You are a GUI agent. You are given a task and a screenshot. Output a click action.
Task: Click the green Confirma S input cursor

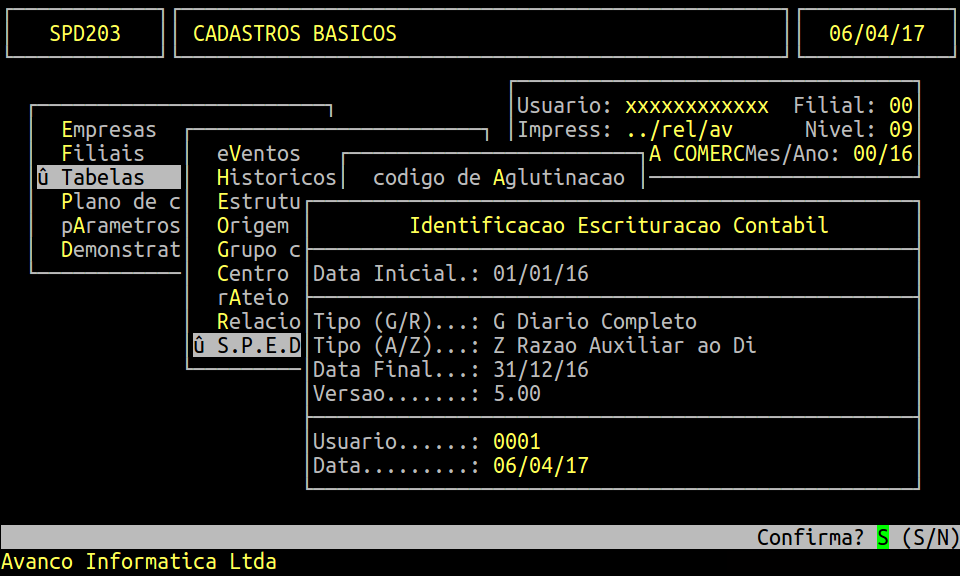(883, 538)
